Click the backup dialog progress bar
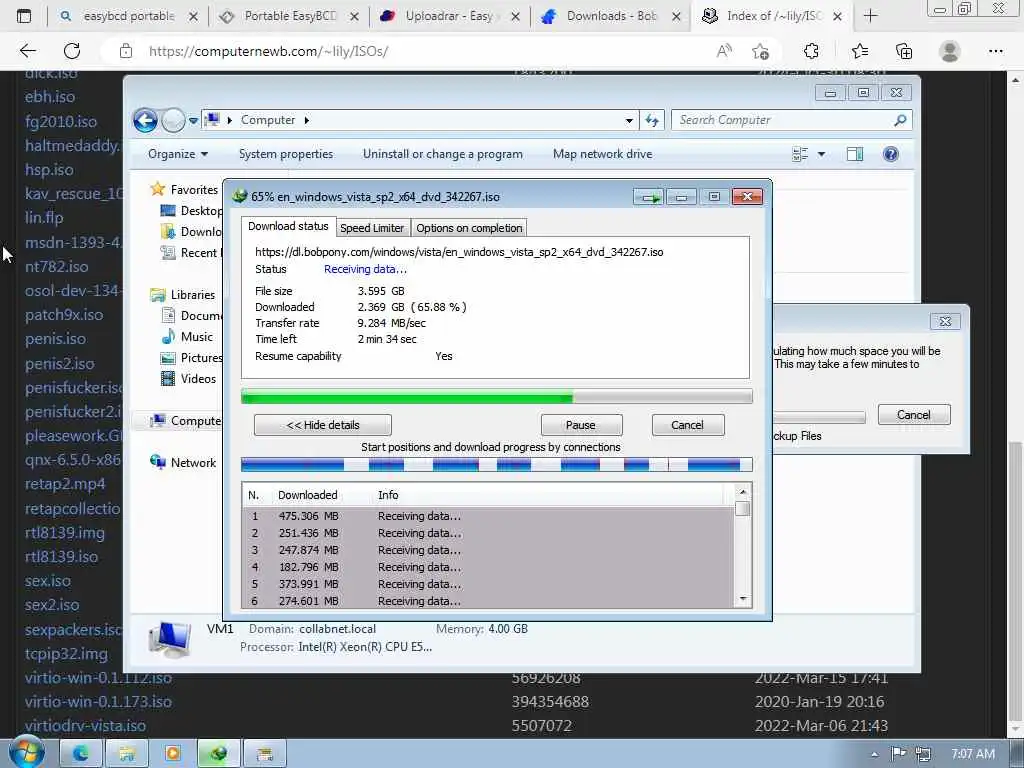This screenshot has width=1024, height=768. coord(819,417)
